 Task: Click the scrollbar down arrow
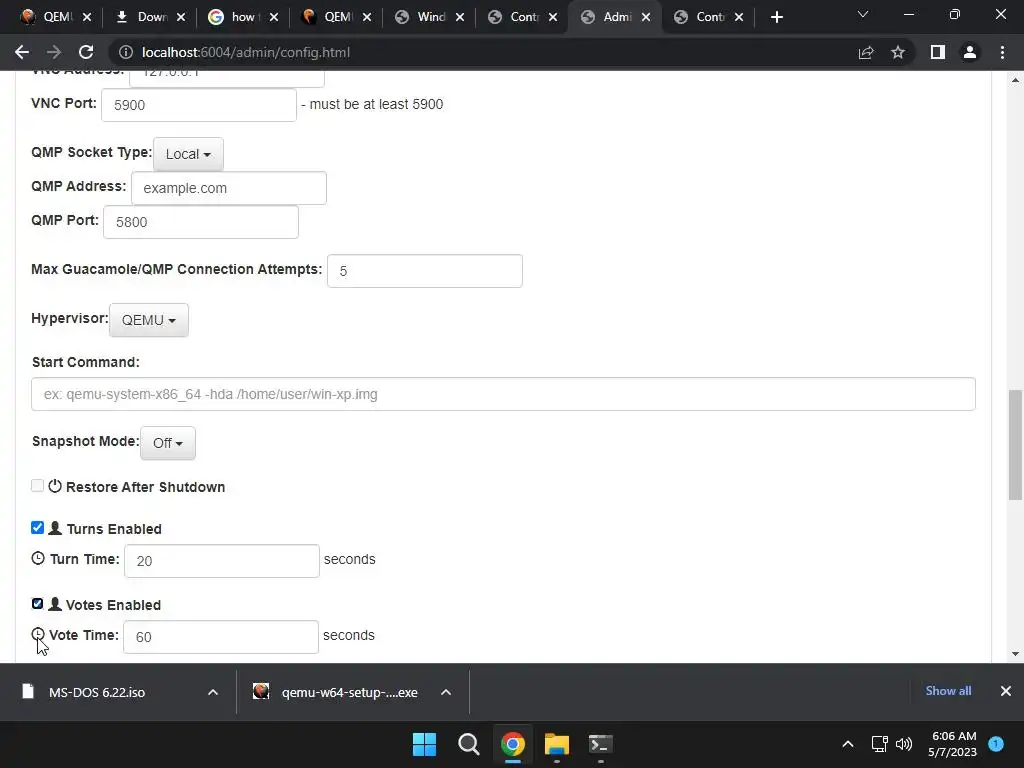pos(1015,654)
